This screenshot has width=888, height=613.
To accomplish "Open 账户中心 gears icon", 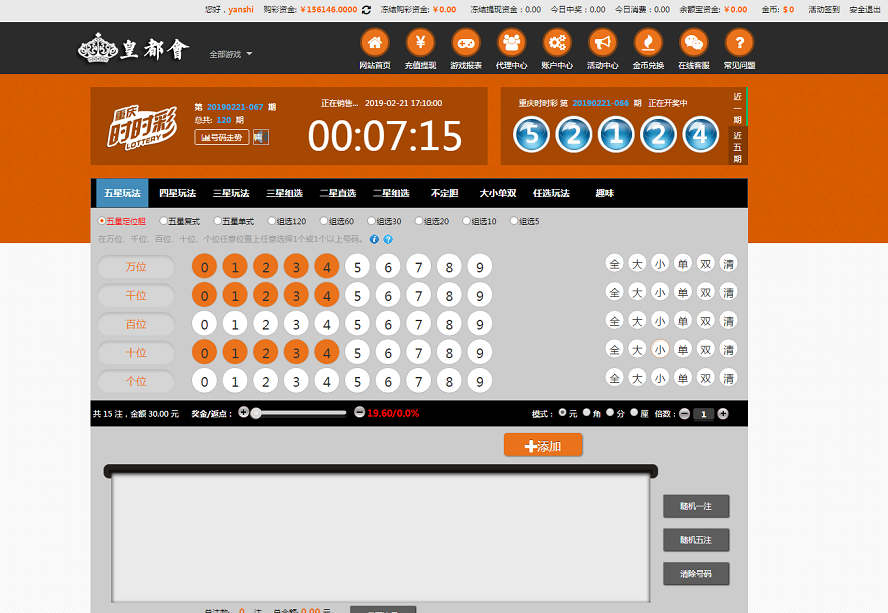I will click(x=557, y=43).
